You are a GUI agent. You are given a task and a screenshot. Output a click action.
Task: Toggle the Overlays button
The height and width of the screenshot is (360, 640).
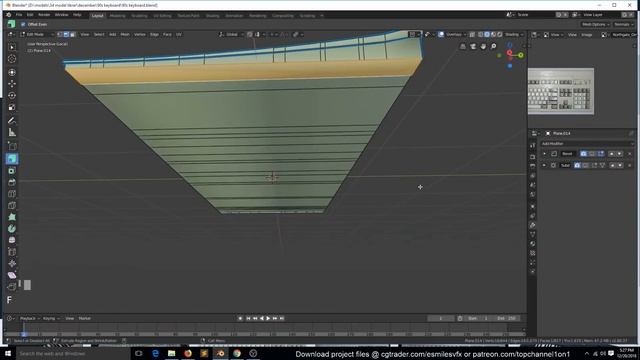[441, 35]
